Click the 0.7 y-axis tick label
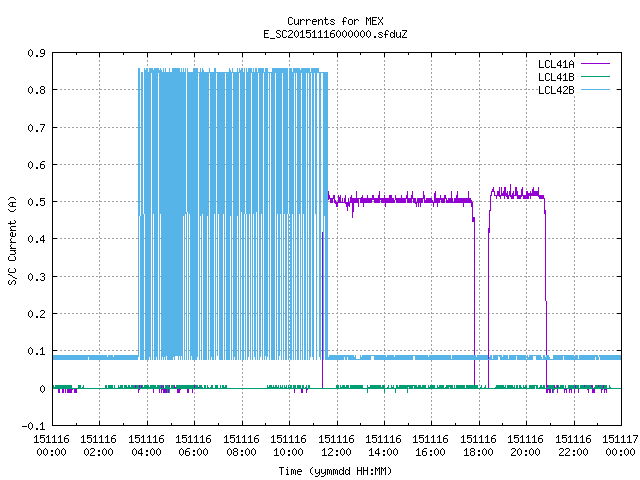 pyautogui.click(x=36, y=128)
